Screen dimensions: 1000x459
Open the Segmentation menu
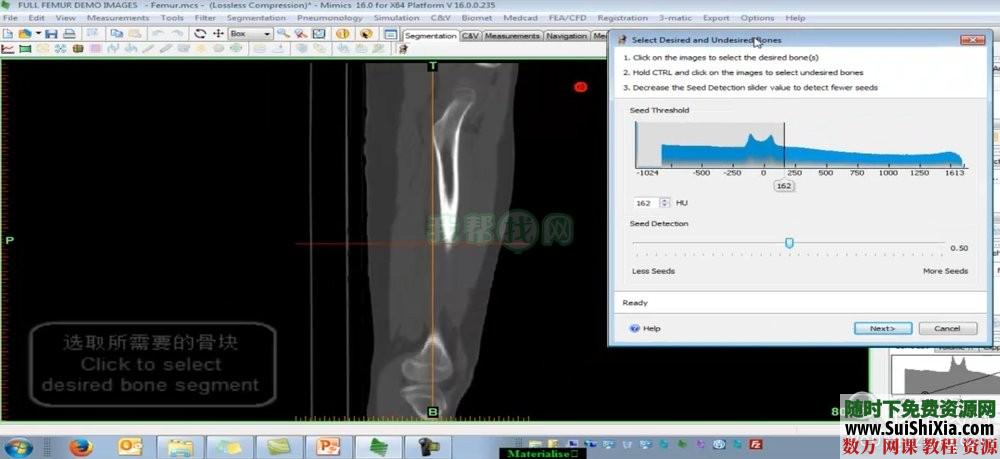[255, 18]
